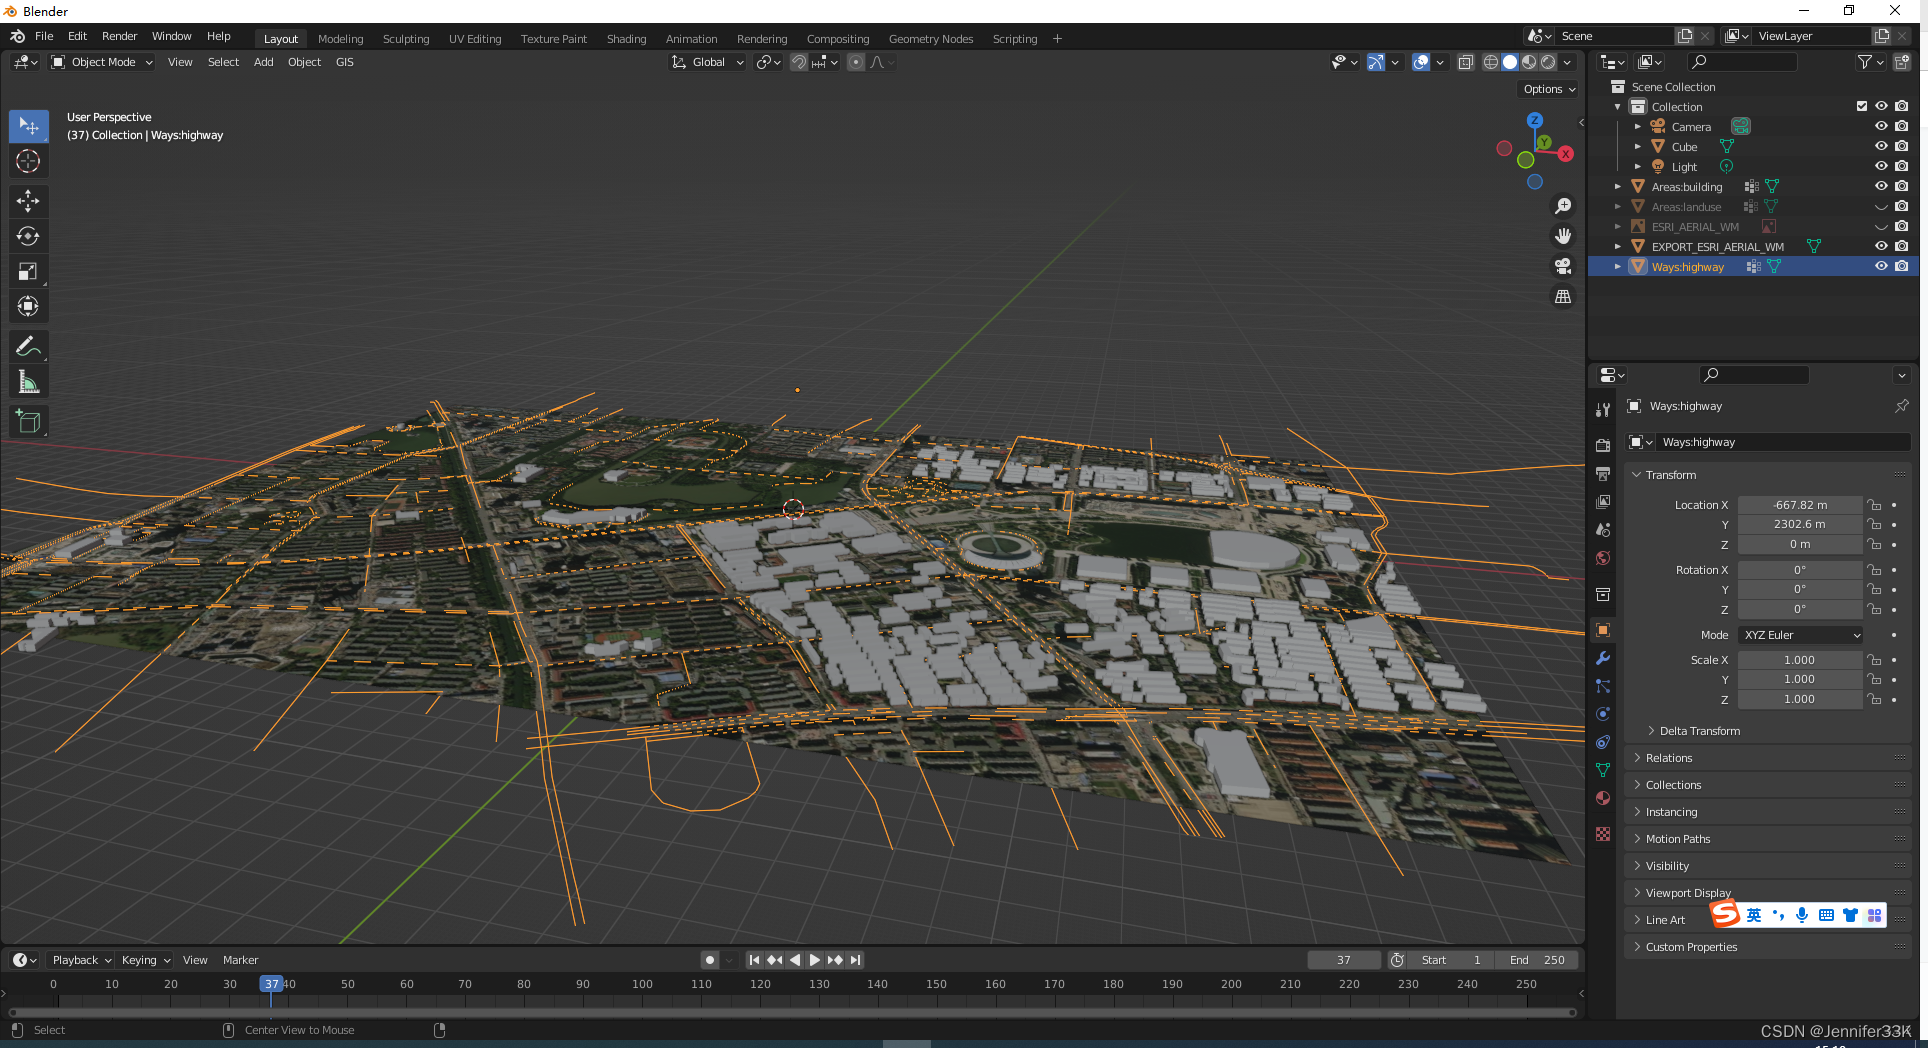The image size is (1928, 1048).
Task: Hide the Cube object with eye icon
Action: [x=1880, y=146]
